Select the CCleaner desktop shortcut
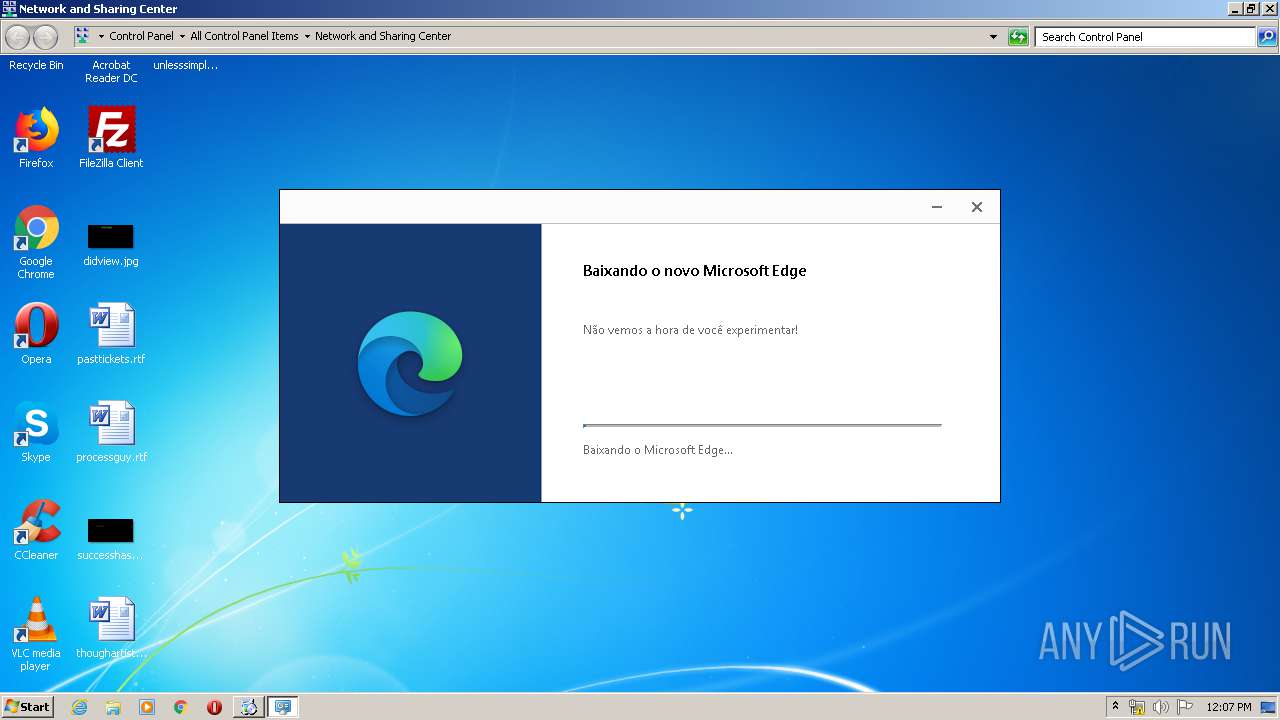This screenshot has height=720, width=1280. pos(36,530)
